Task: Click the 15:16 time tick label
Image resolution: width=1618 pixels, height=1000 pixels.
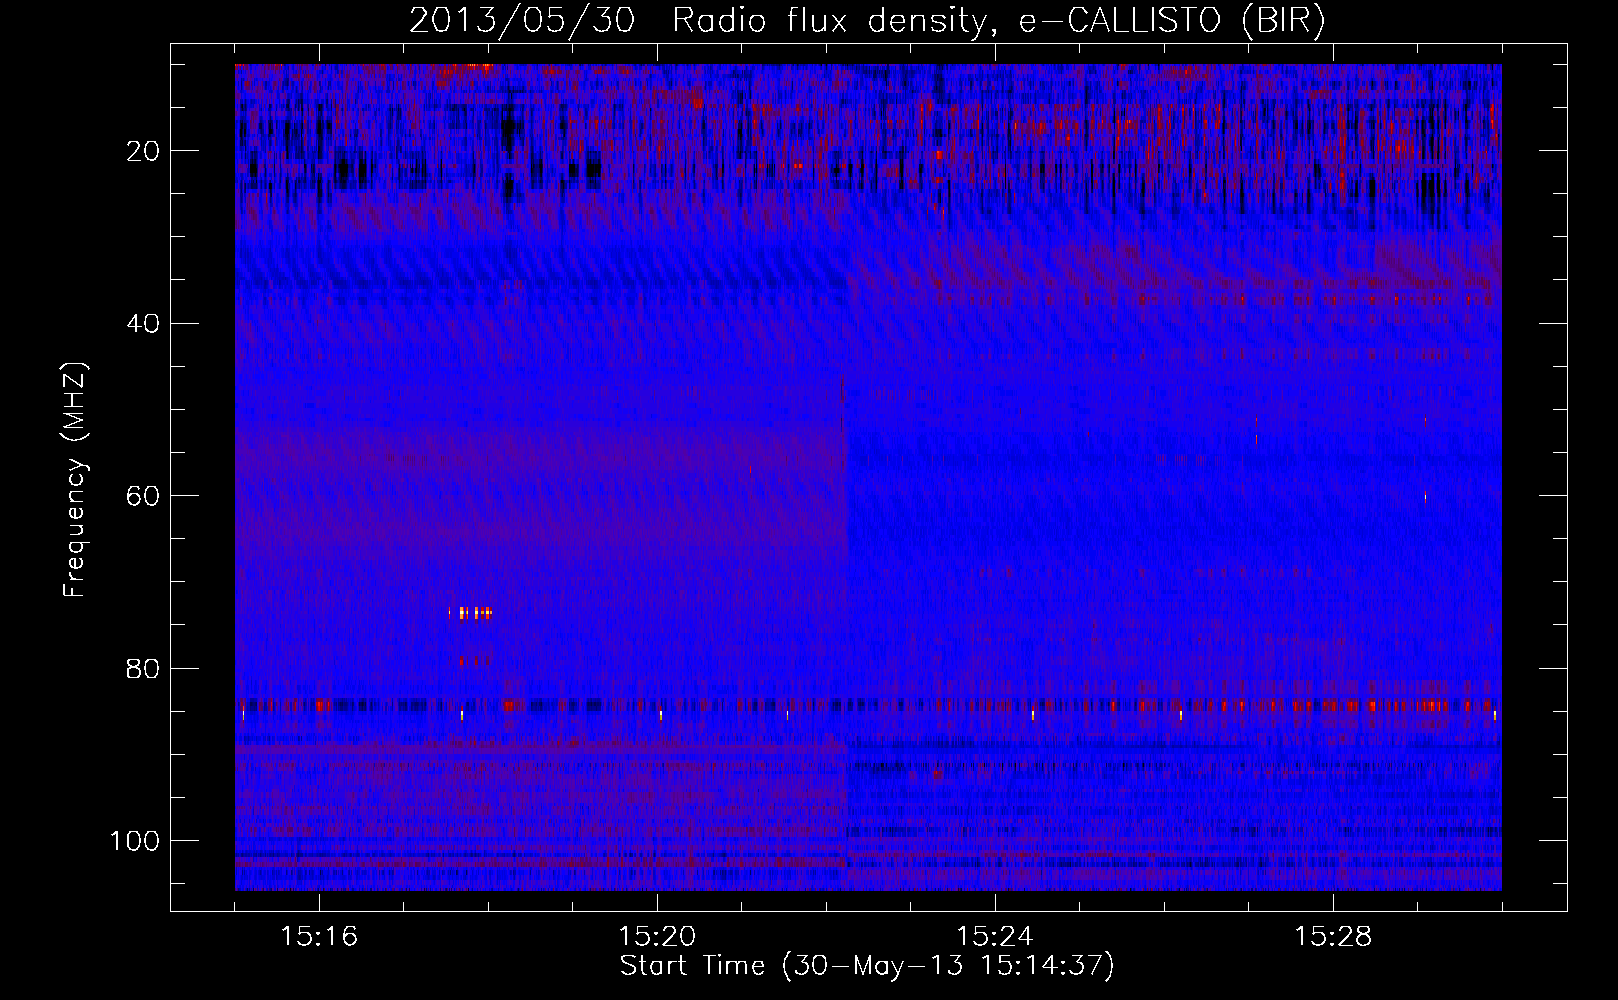Action: [x=319, y=937]
